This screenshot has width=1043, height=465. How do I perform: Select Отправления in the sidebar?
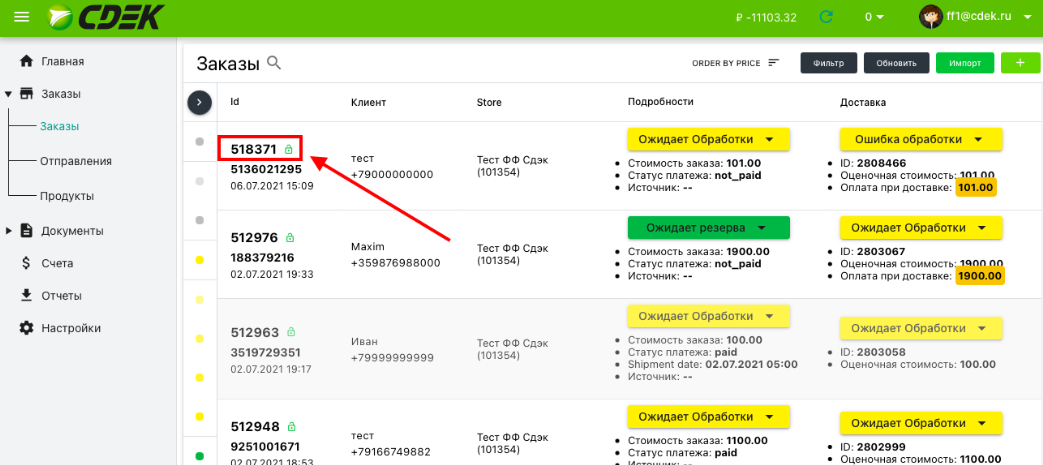pos(76,162)
